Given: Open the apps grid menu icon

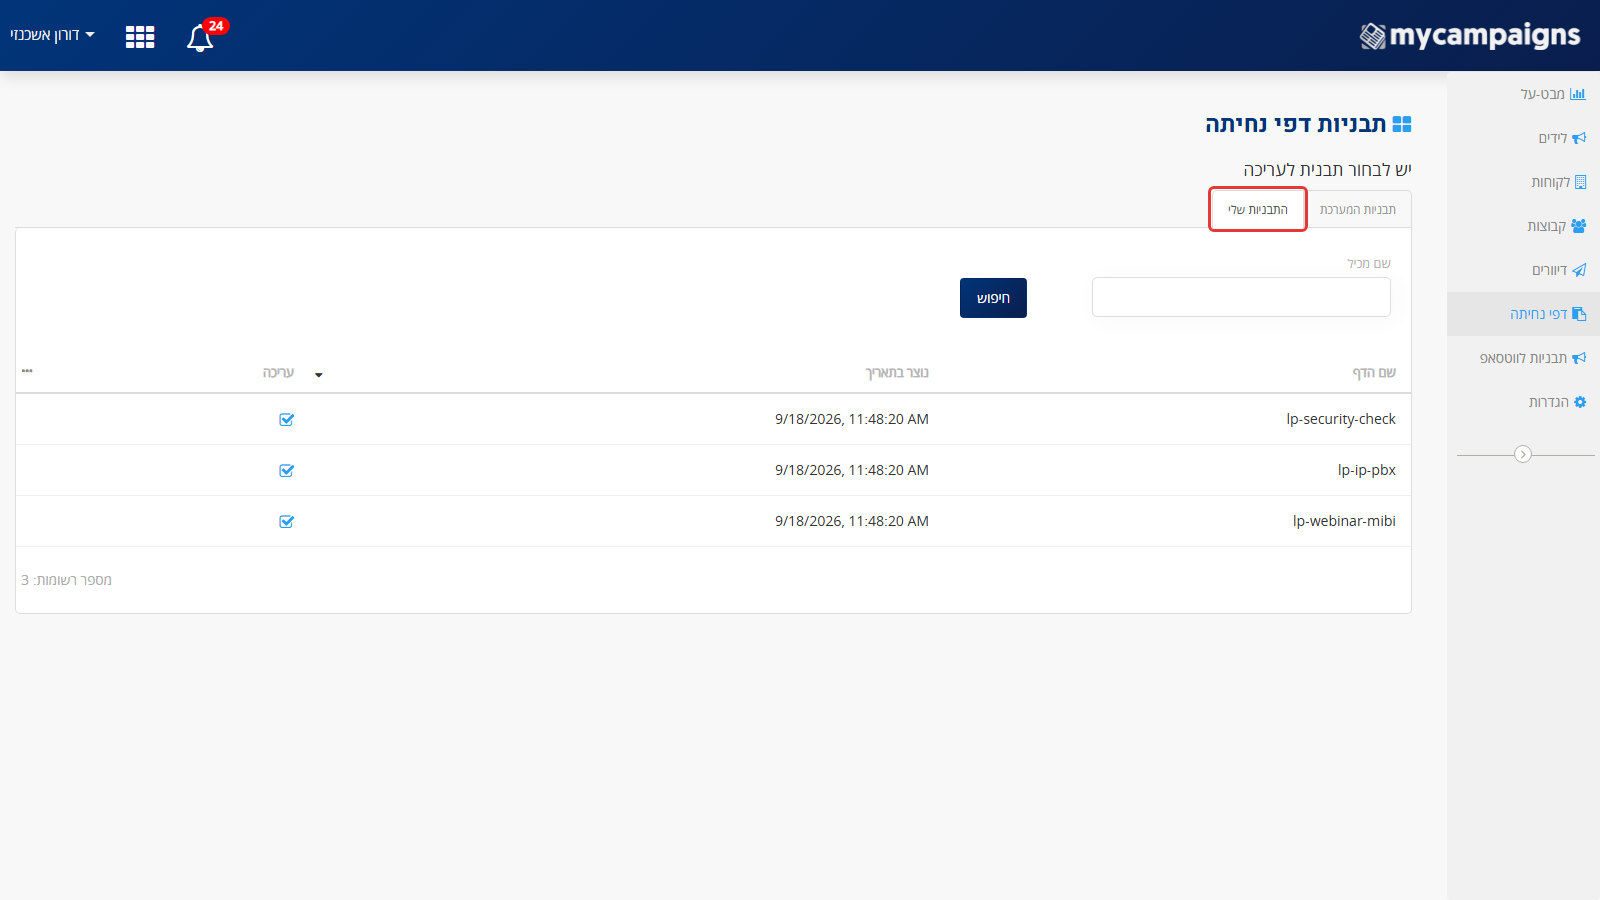Looking at the screenshot, I should (140, 37).
